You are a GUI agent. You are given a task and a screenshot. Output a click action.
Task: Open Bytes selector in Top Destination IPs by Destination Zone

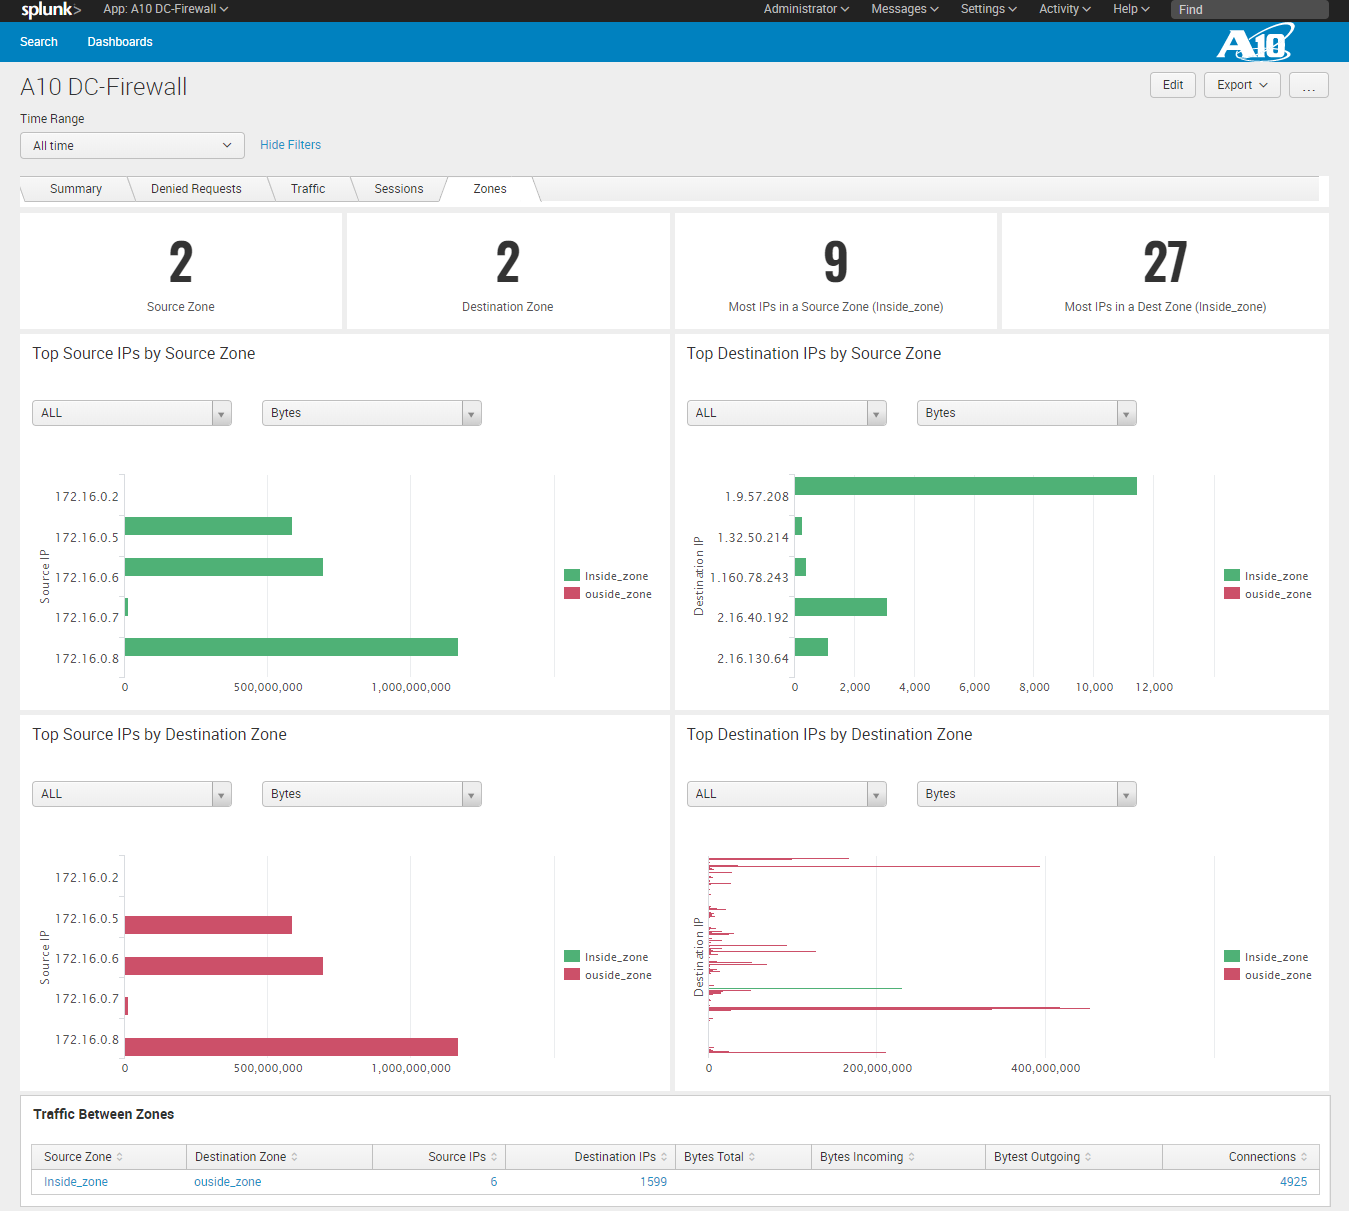point(1027,794)
